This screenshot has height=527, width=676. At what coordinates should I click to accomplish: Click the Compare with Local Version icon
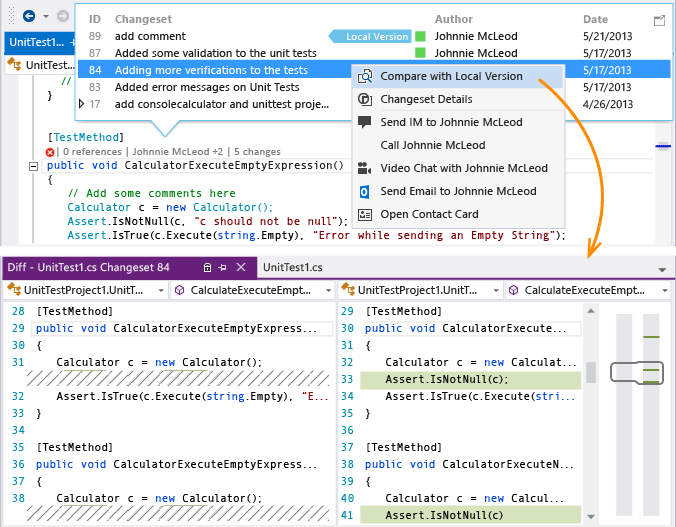click(365, 76)
